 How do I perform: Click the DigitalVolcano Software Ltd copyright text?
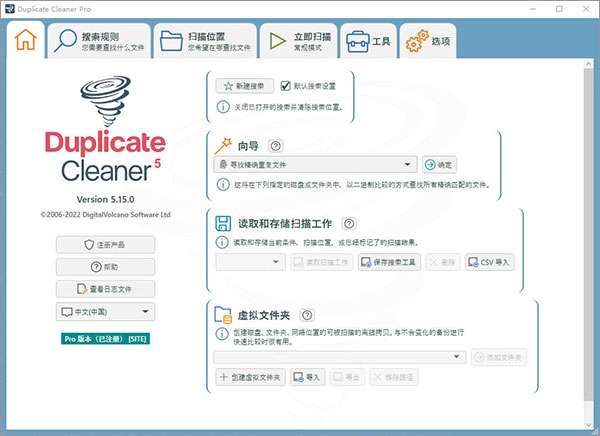click(x=106, y=214)
